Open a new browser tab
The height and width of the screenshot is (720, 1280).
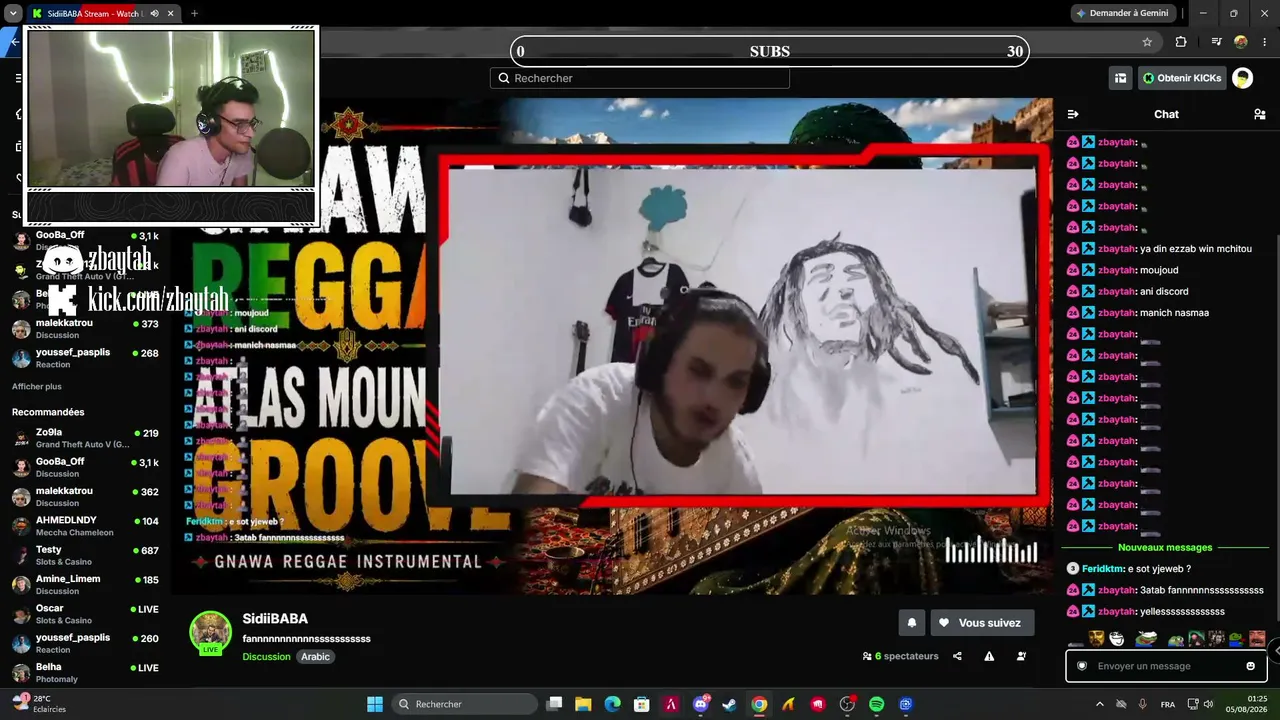tap(194, 14)
